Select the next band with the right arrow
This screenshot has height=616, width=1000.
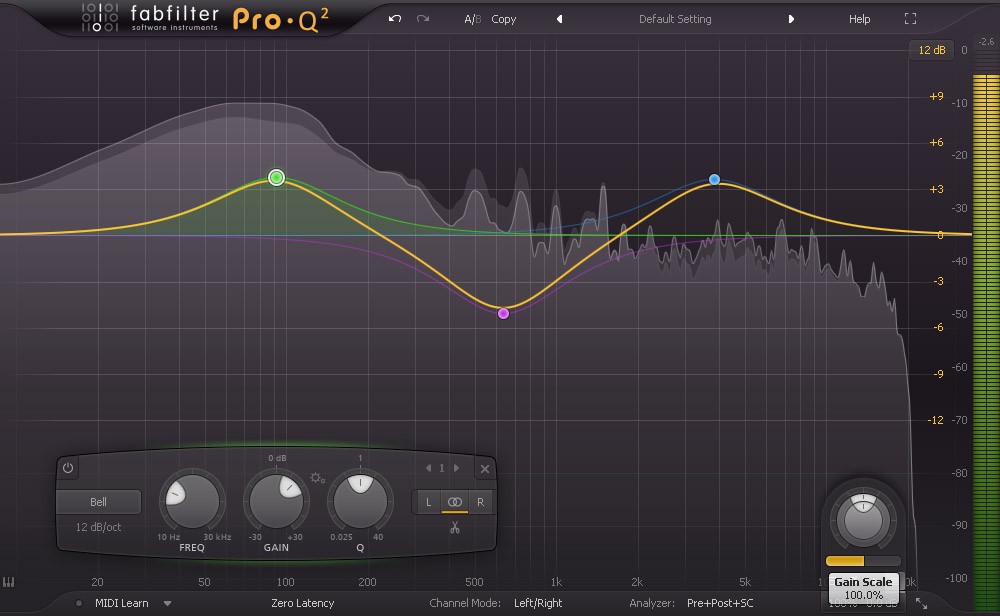click(456, 468)
